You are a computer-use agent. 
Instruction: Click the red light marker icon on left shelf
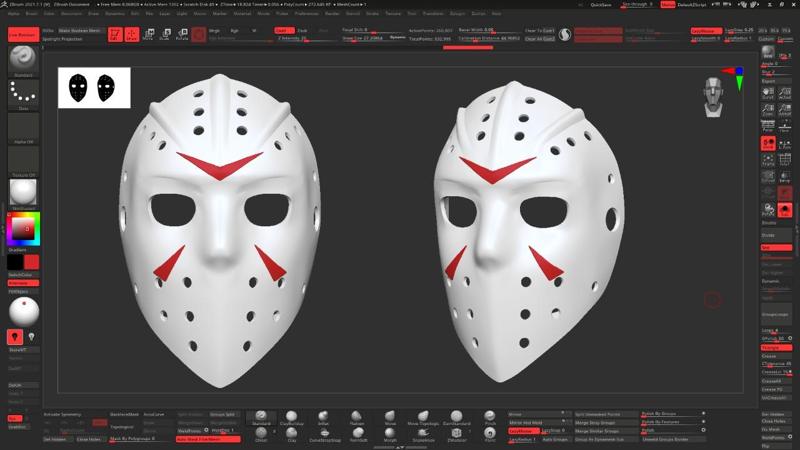[15, 337]
